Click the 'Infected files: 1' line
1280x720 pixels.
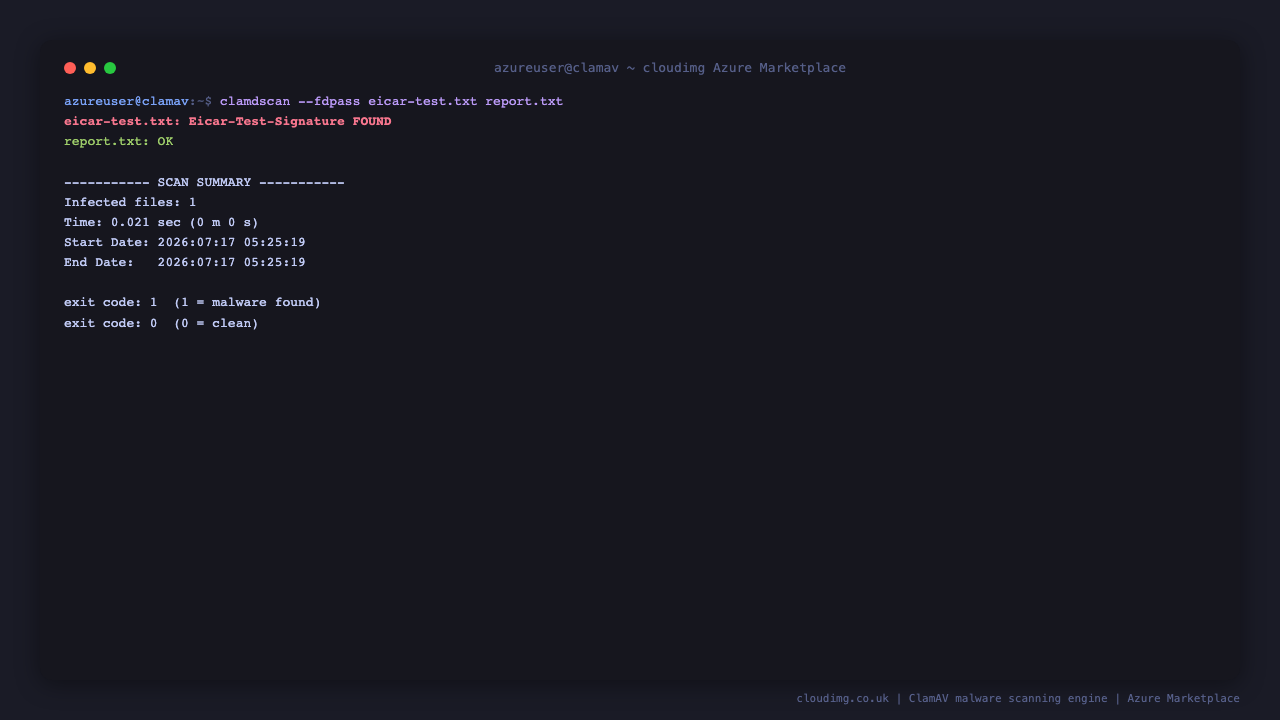130,202
